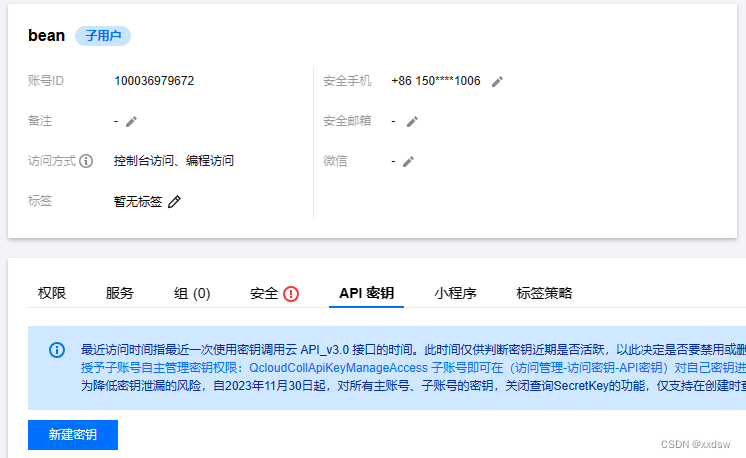The height and width of the screenshot is (458, 746).
Task: Click the 子用户 badge next to bean
Action: [x=103, y=36]
